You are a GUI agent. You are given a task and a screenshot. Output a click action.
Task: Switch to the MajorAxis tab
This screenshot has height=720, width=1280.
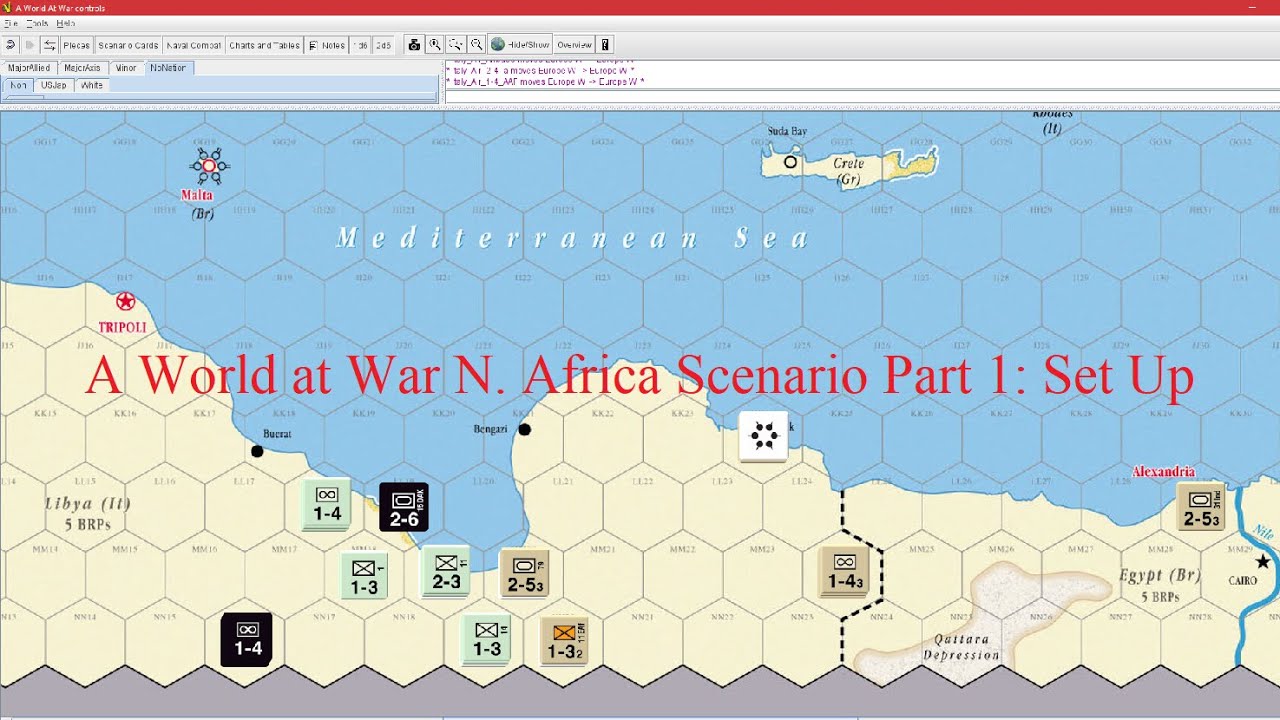(x=82, y=68)
